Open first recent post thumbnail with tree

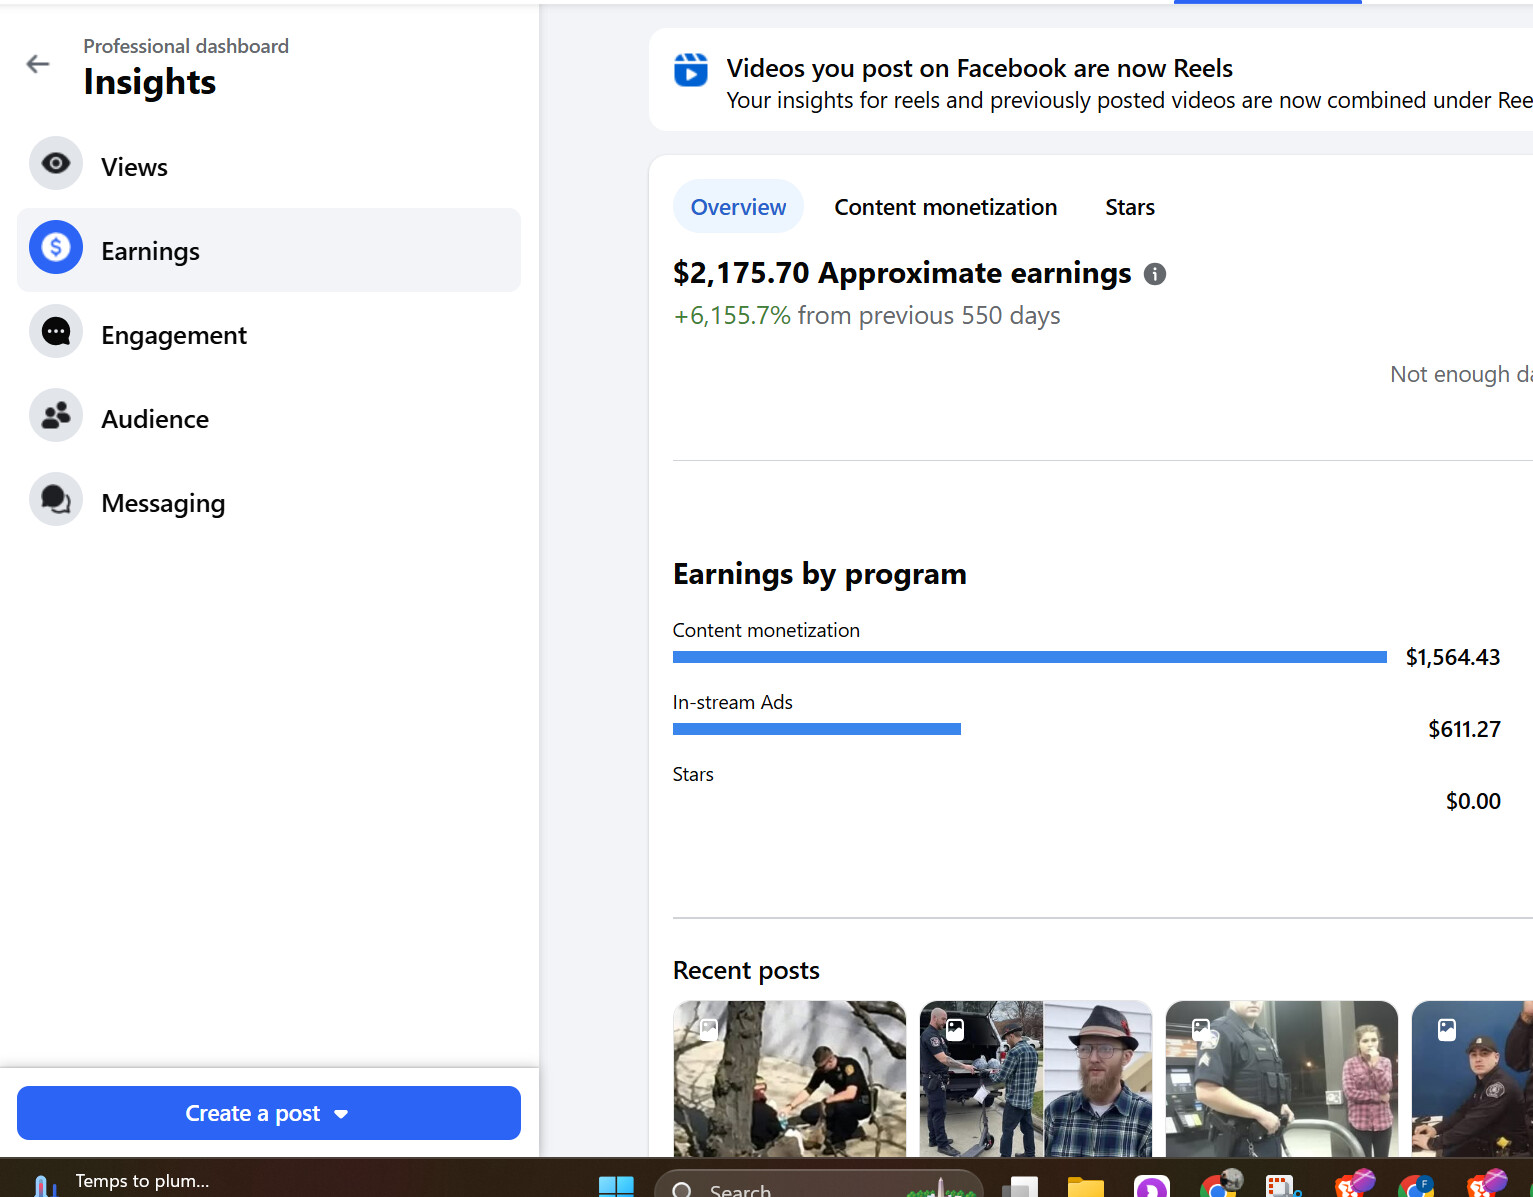(789, 1078)
